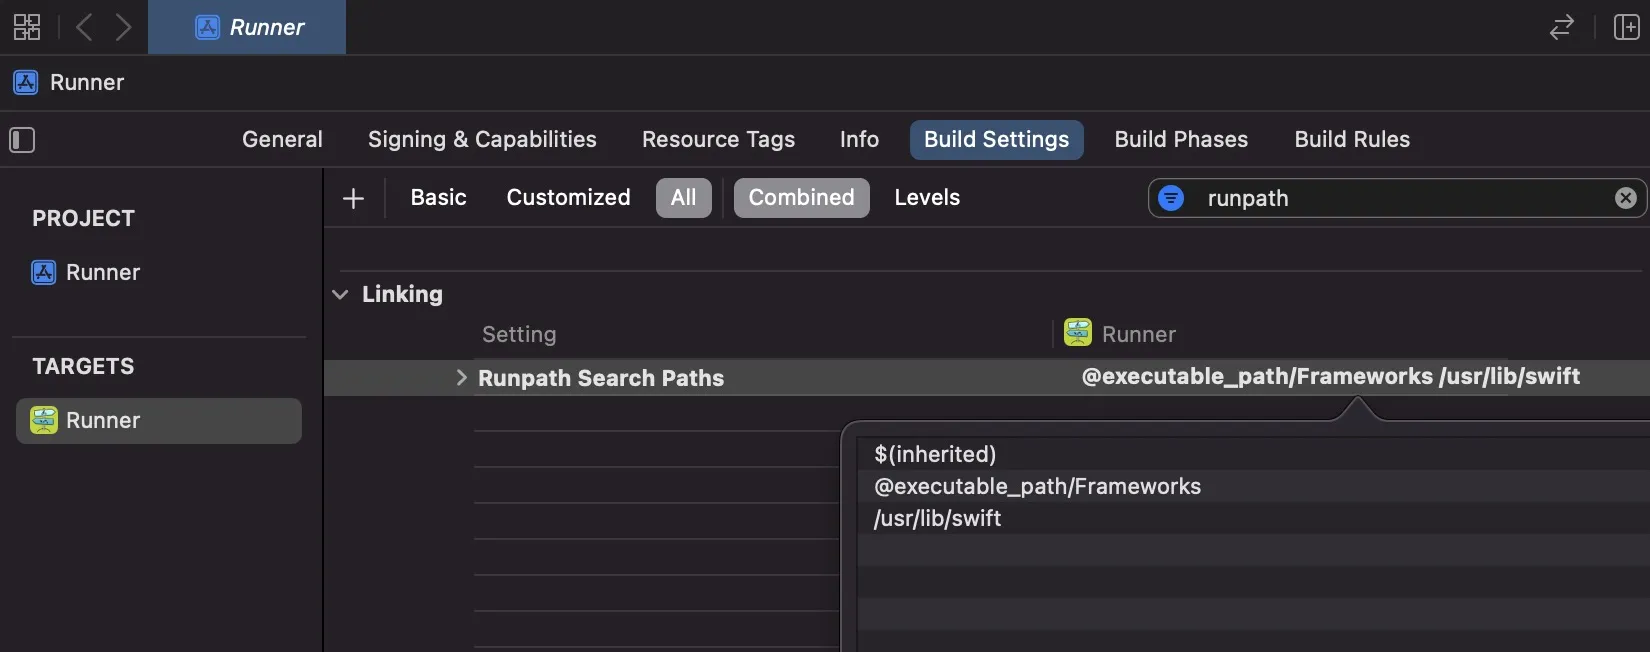Switch to Signing & Capabilities tab

click(482, 140)
